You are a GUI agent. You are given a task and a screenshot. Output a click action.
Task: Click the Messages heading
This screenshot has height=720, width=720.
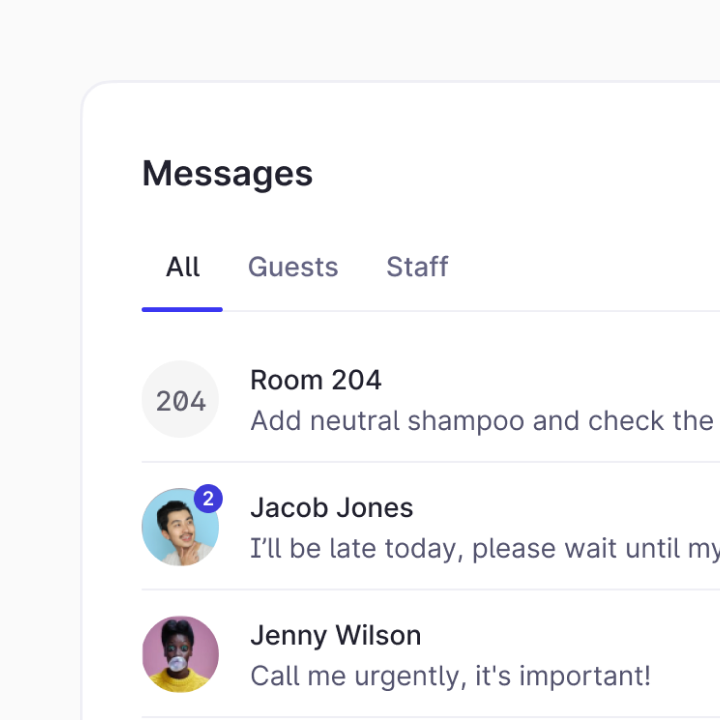(x=227, y=173)
